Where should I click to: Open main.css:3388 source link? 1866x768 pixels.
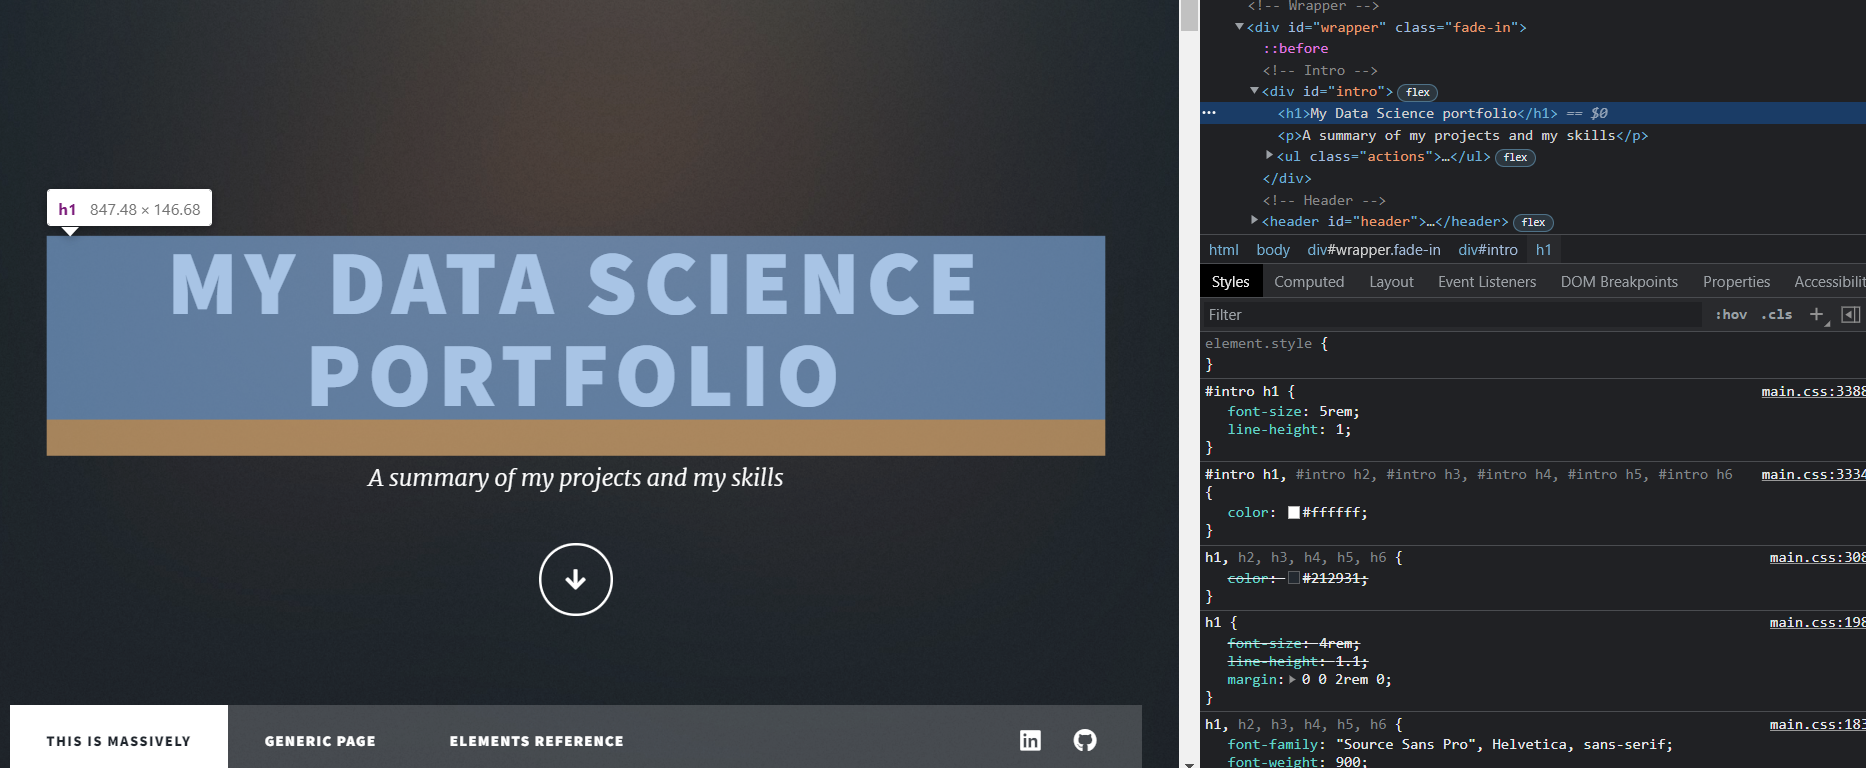pos(1812,391)
